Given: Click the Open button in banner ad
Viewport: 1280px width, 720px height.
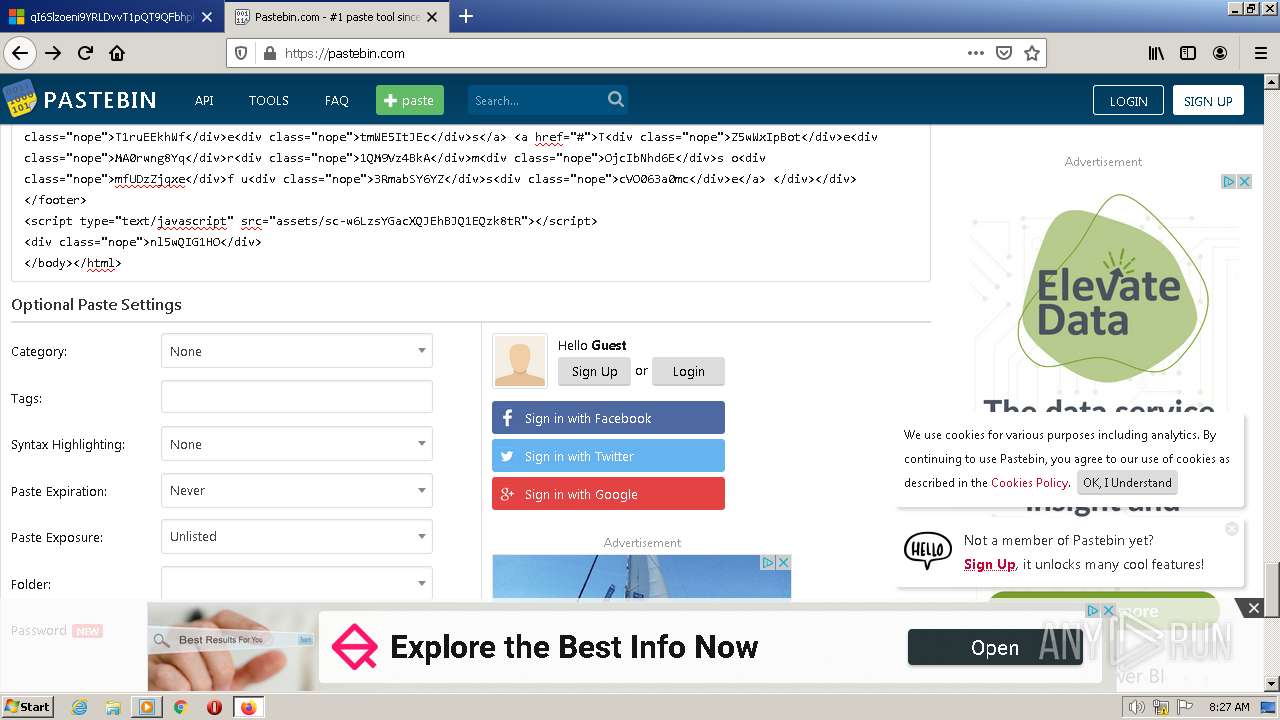Looking at the screenshot, I should (x=995, y=648).
